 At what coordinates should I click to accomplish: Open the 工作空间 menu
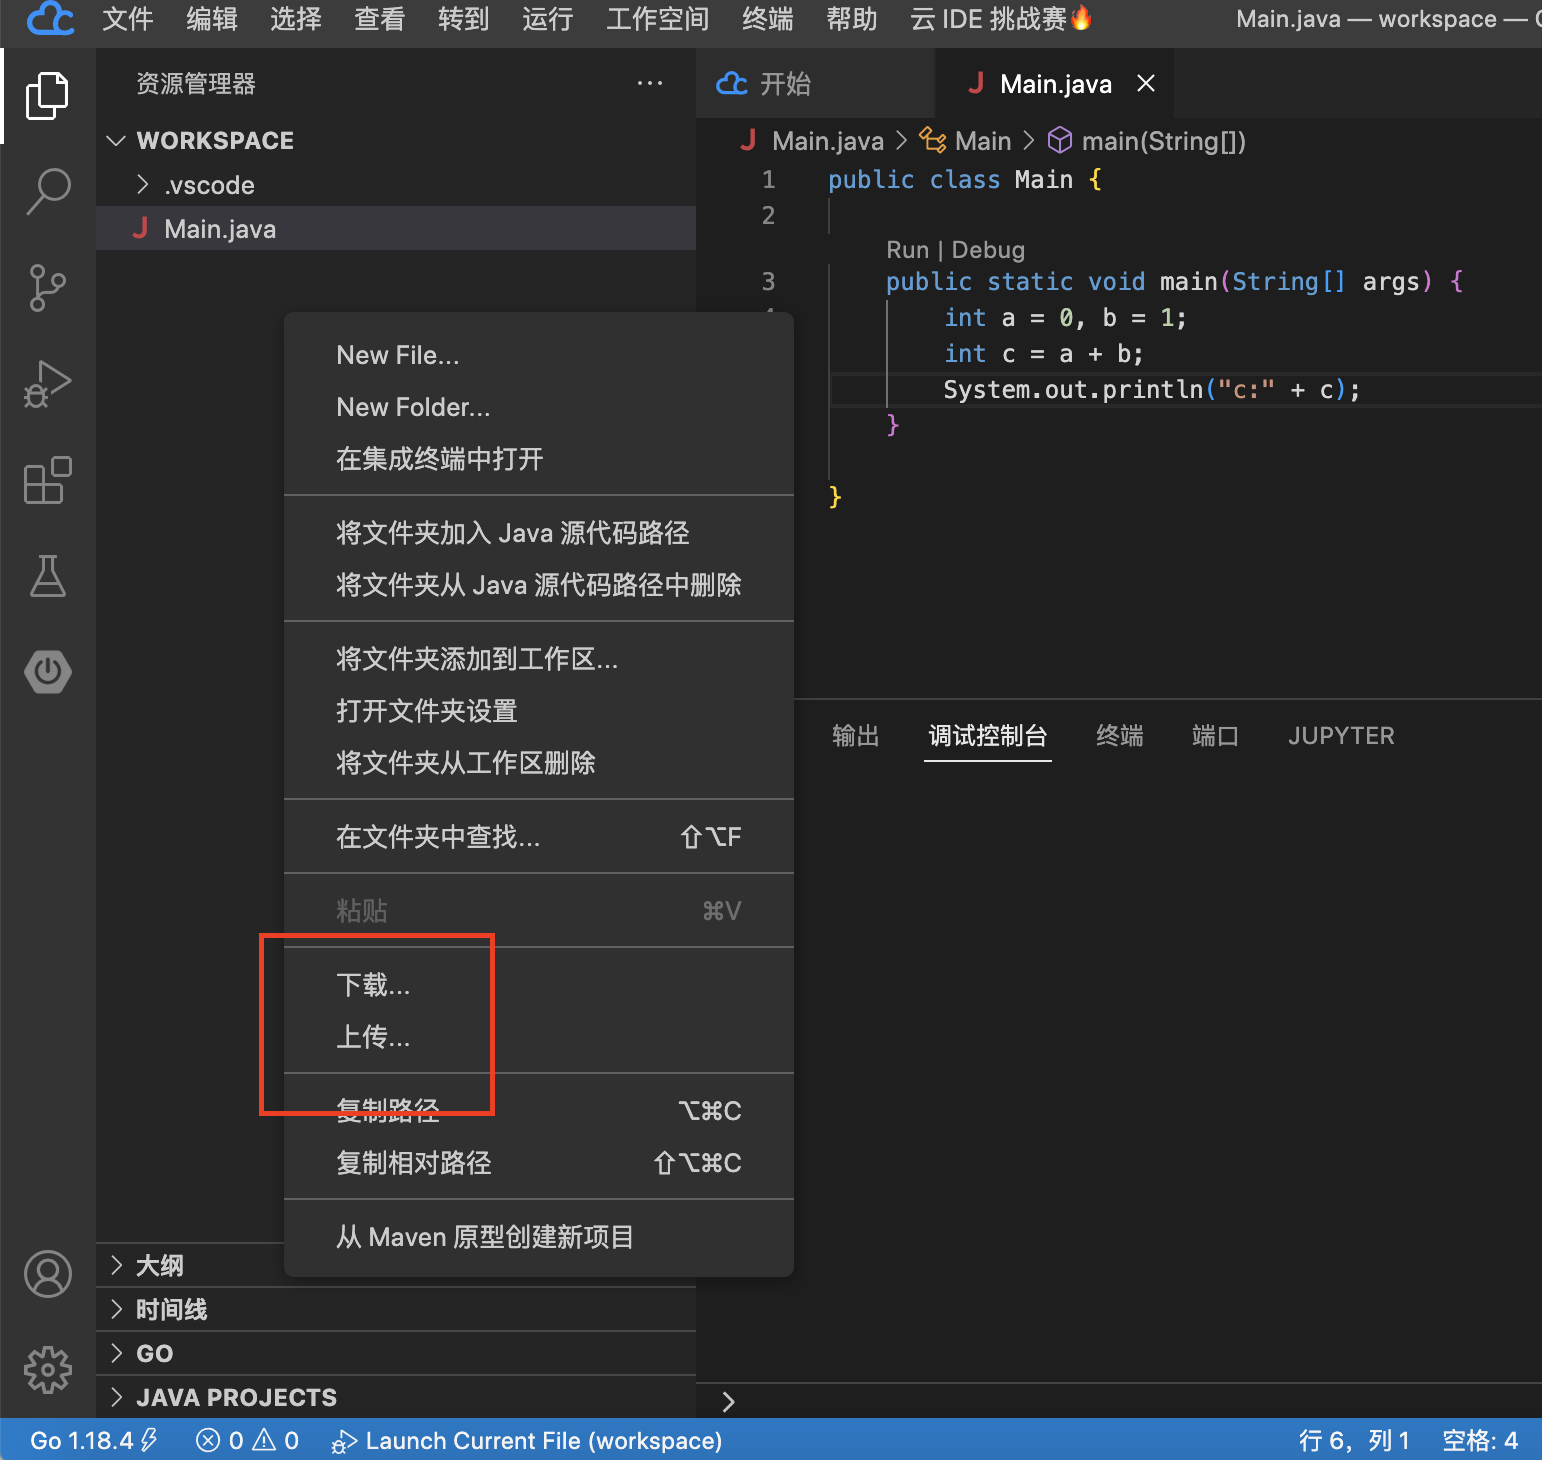pyautogui.click(x=658, y=19)
